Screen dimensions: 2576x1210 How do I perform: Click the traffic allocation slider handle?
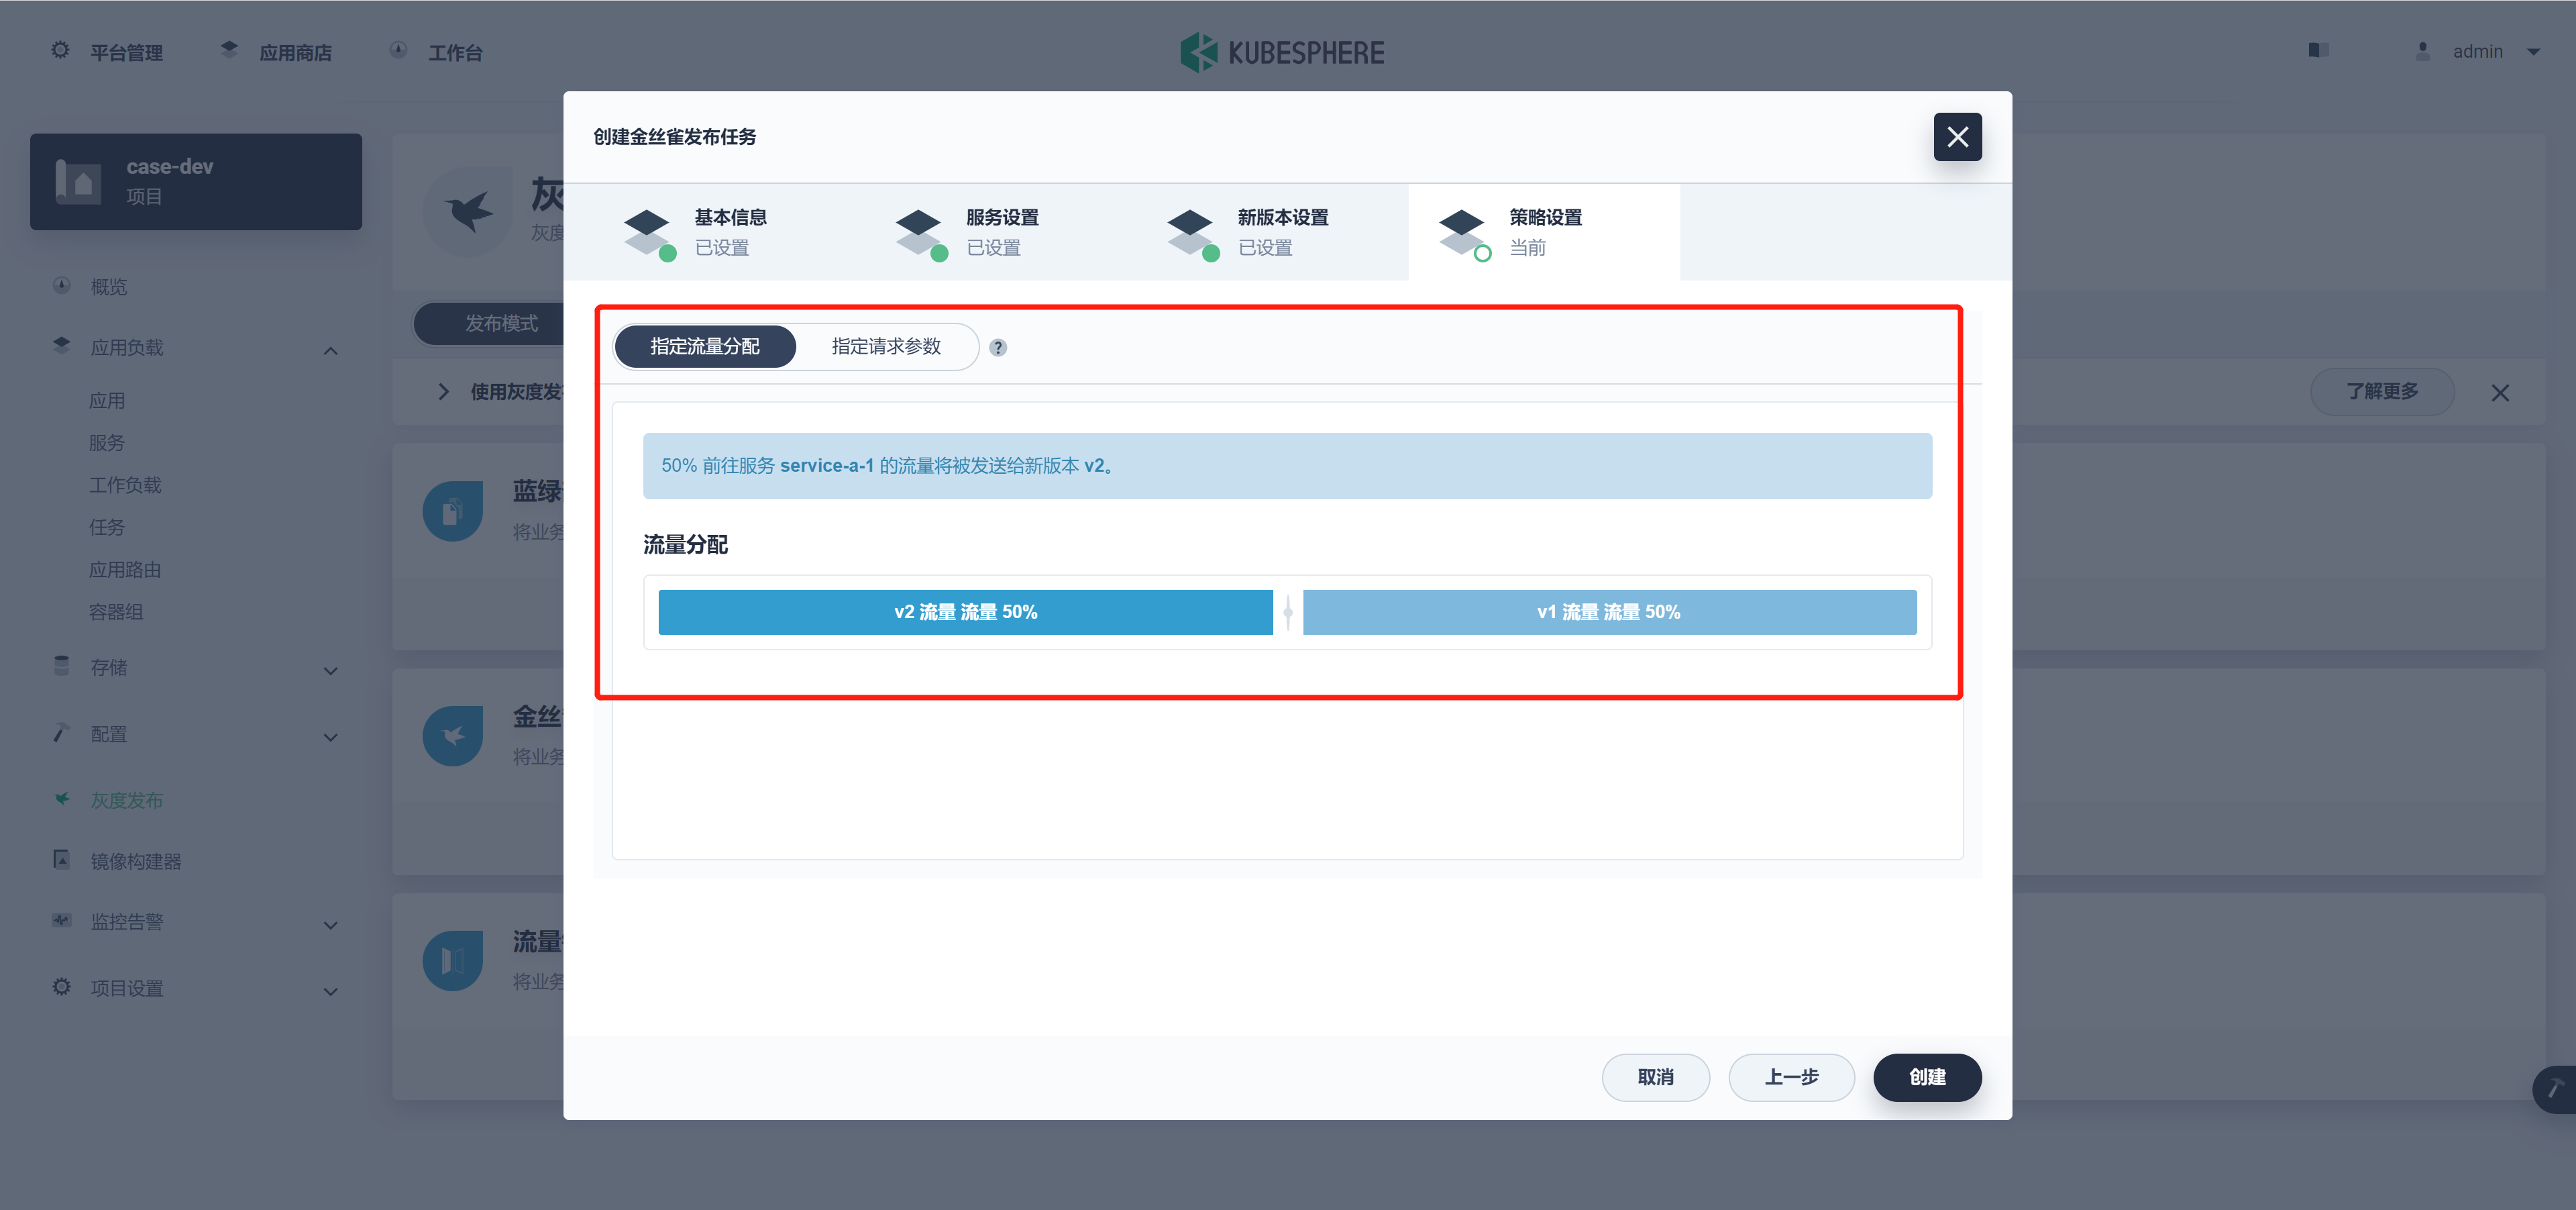click(1287, 611)
